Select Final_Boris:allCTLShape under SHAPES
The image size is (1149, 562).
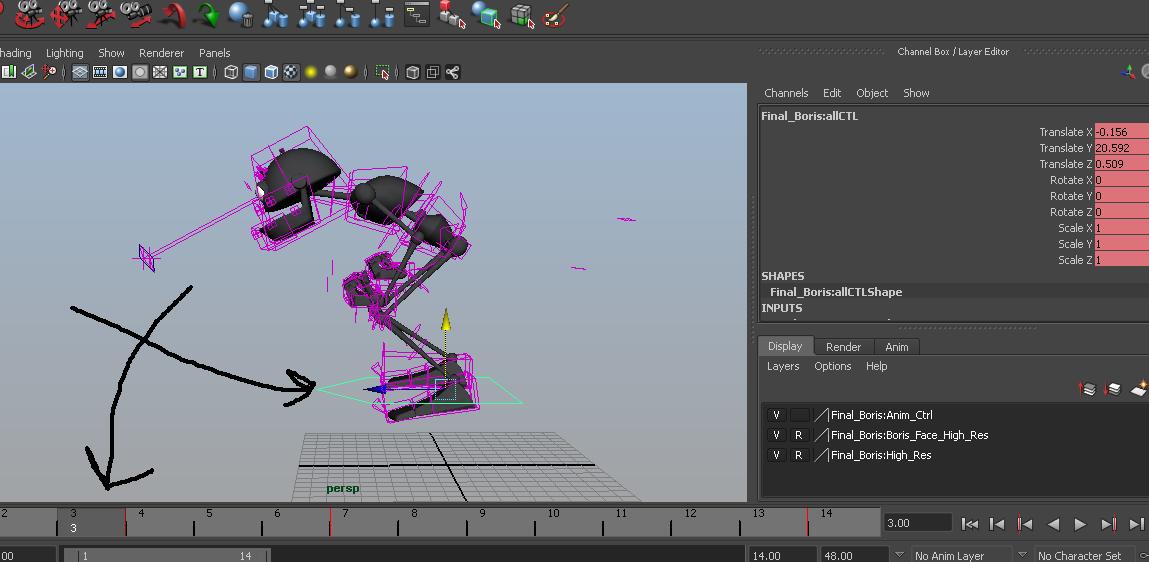pos(835,292)
